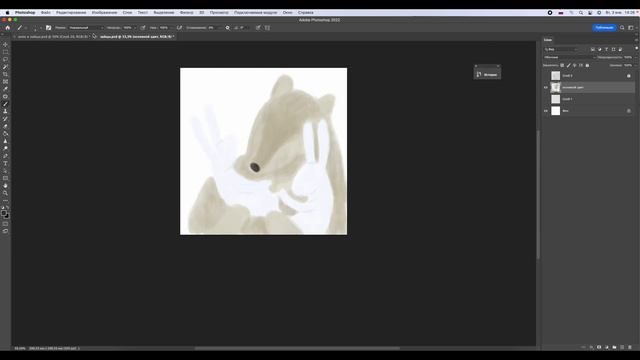Toggle lock image pixels brush icon

pyautogui.click(x=569, y=65)
